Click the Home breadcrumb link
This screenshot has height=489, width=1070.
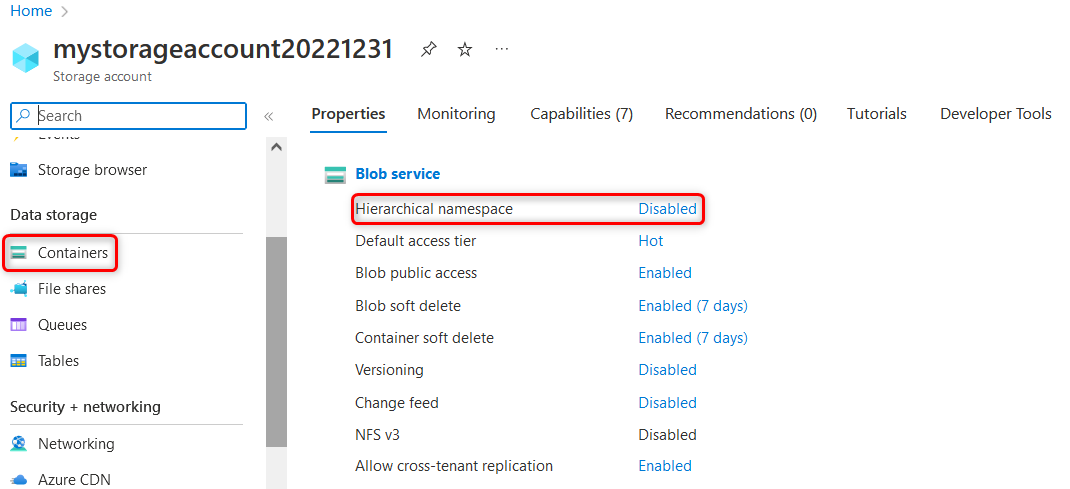[x=31, y=11]
